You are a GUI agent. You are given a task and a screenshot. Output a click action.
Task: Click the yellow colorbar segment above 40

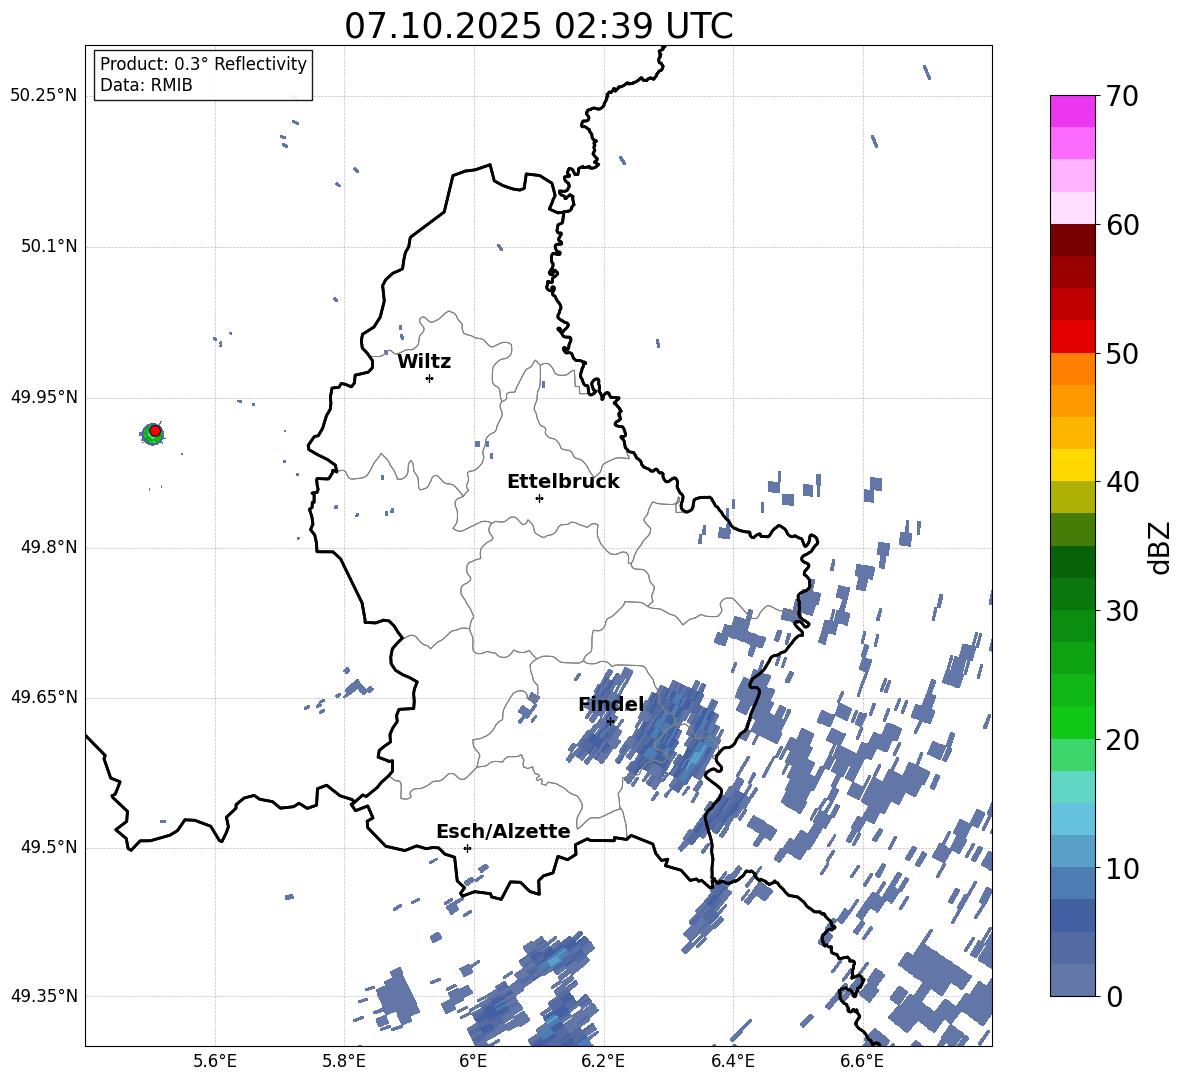point(1073,465)
